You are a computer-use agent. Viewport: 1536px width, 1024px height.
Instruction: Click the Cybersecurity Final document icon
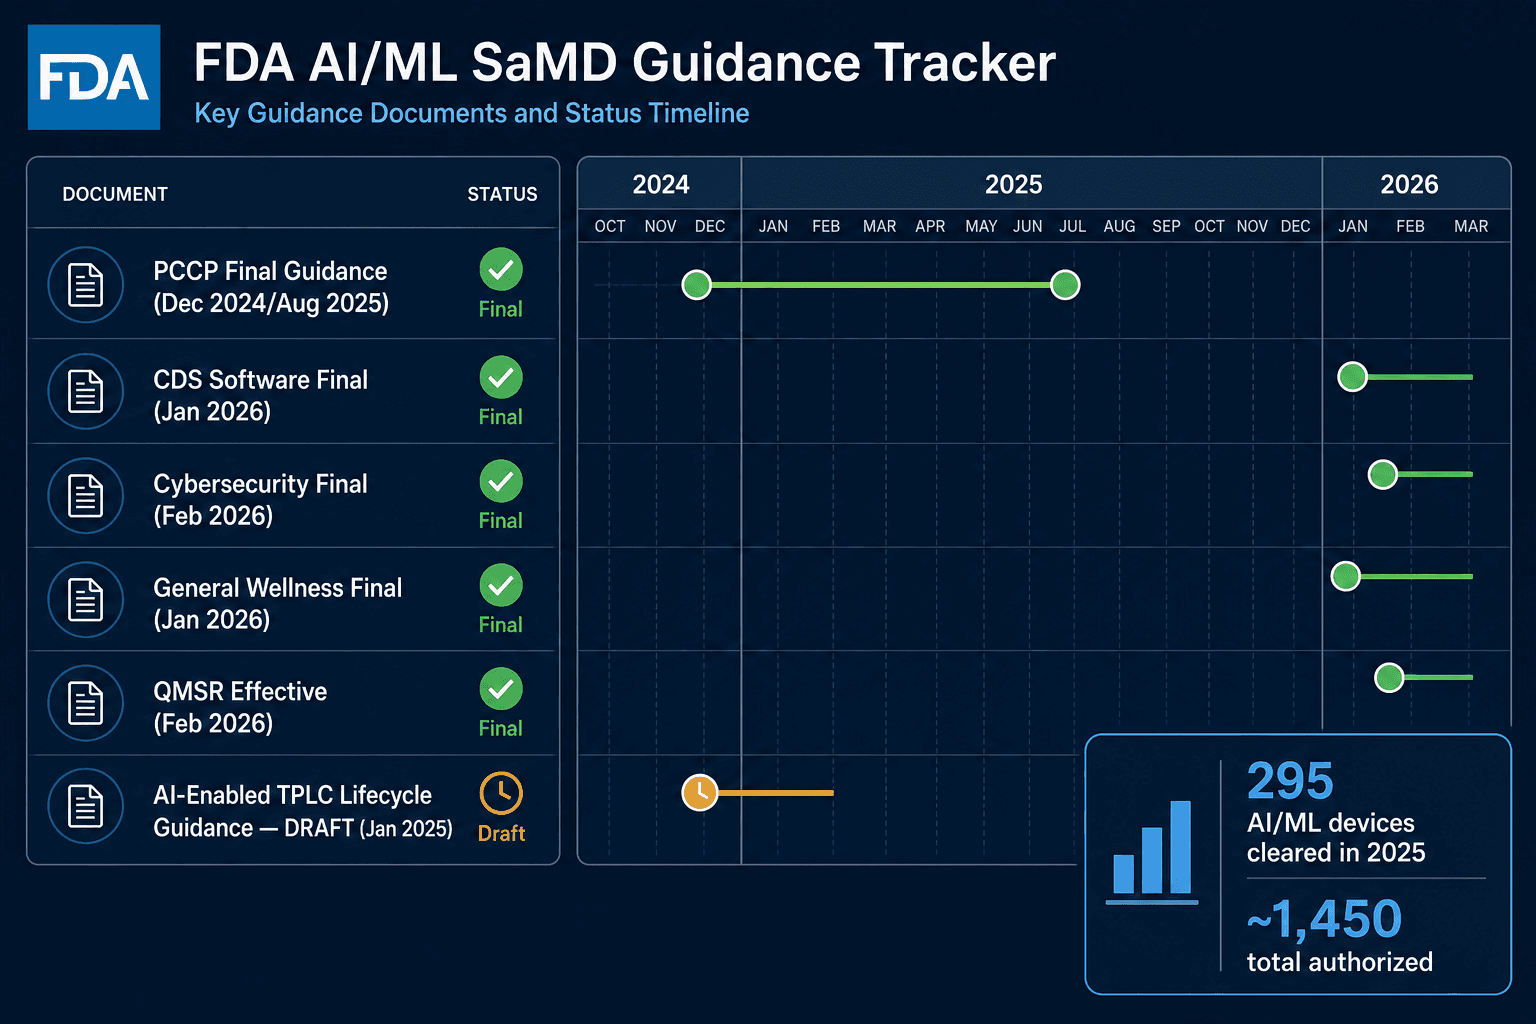(x=86, y=496)
